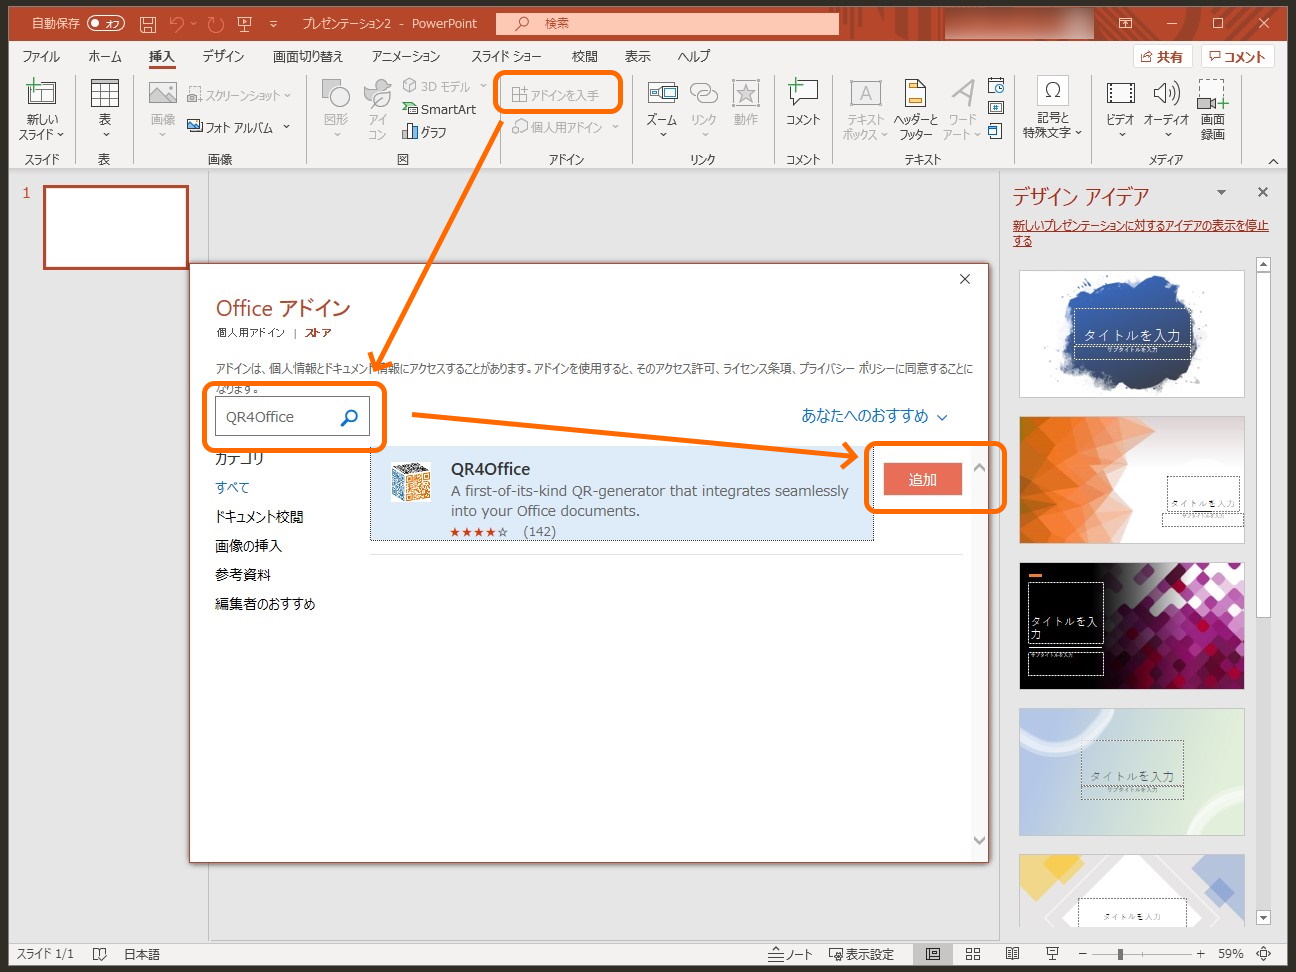This screenshot has width=1296, height=972.
Task: Start 画面録画 screen recording
Action: click(1211, 110)
